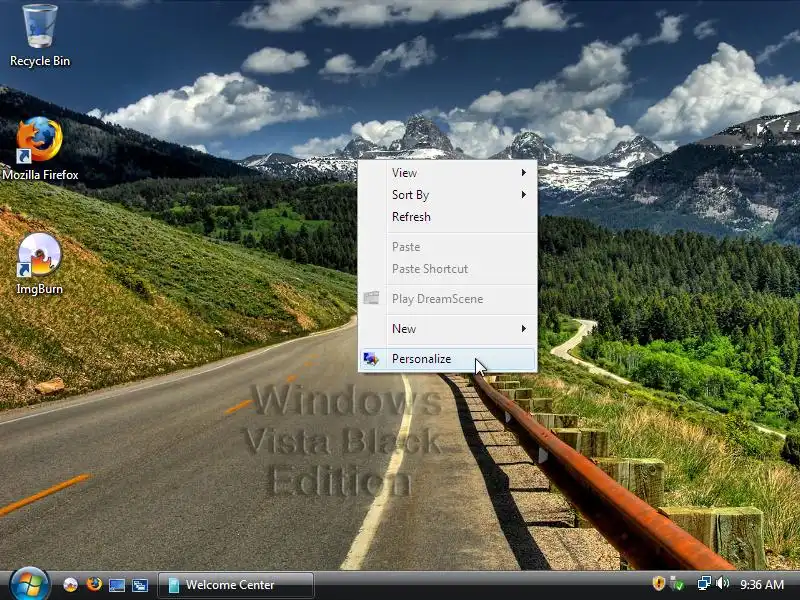
Task: Launch Firefox from the Quick Launch bar
Action: pos(94,584)
